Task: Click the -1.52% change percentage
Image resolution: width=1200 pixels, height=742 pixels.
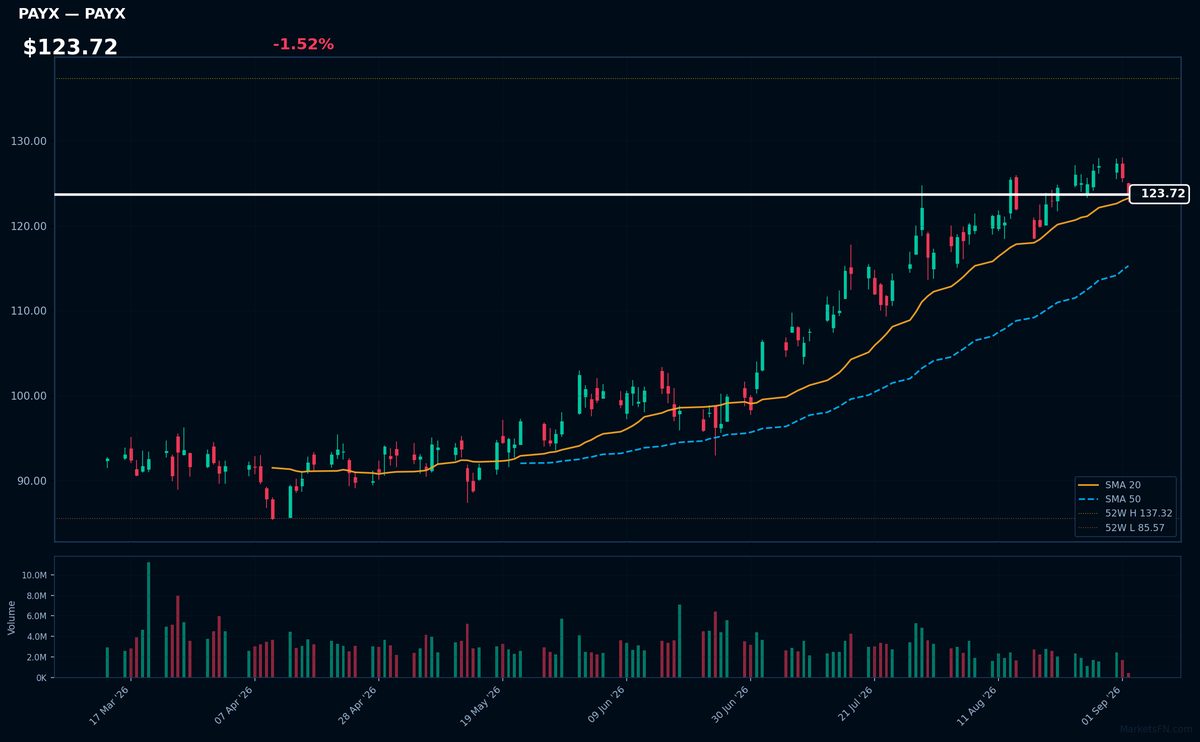Action: (x=303, y=44)
